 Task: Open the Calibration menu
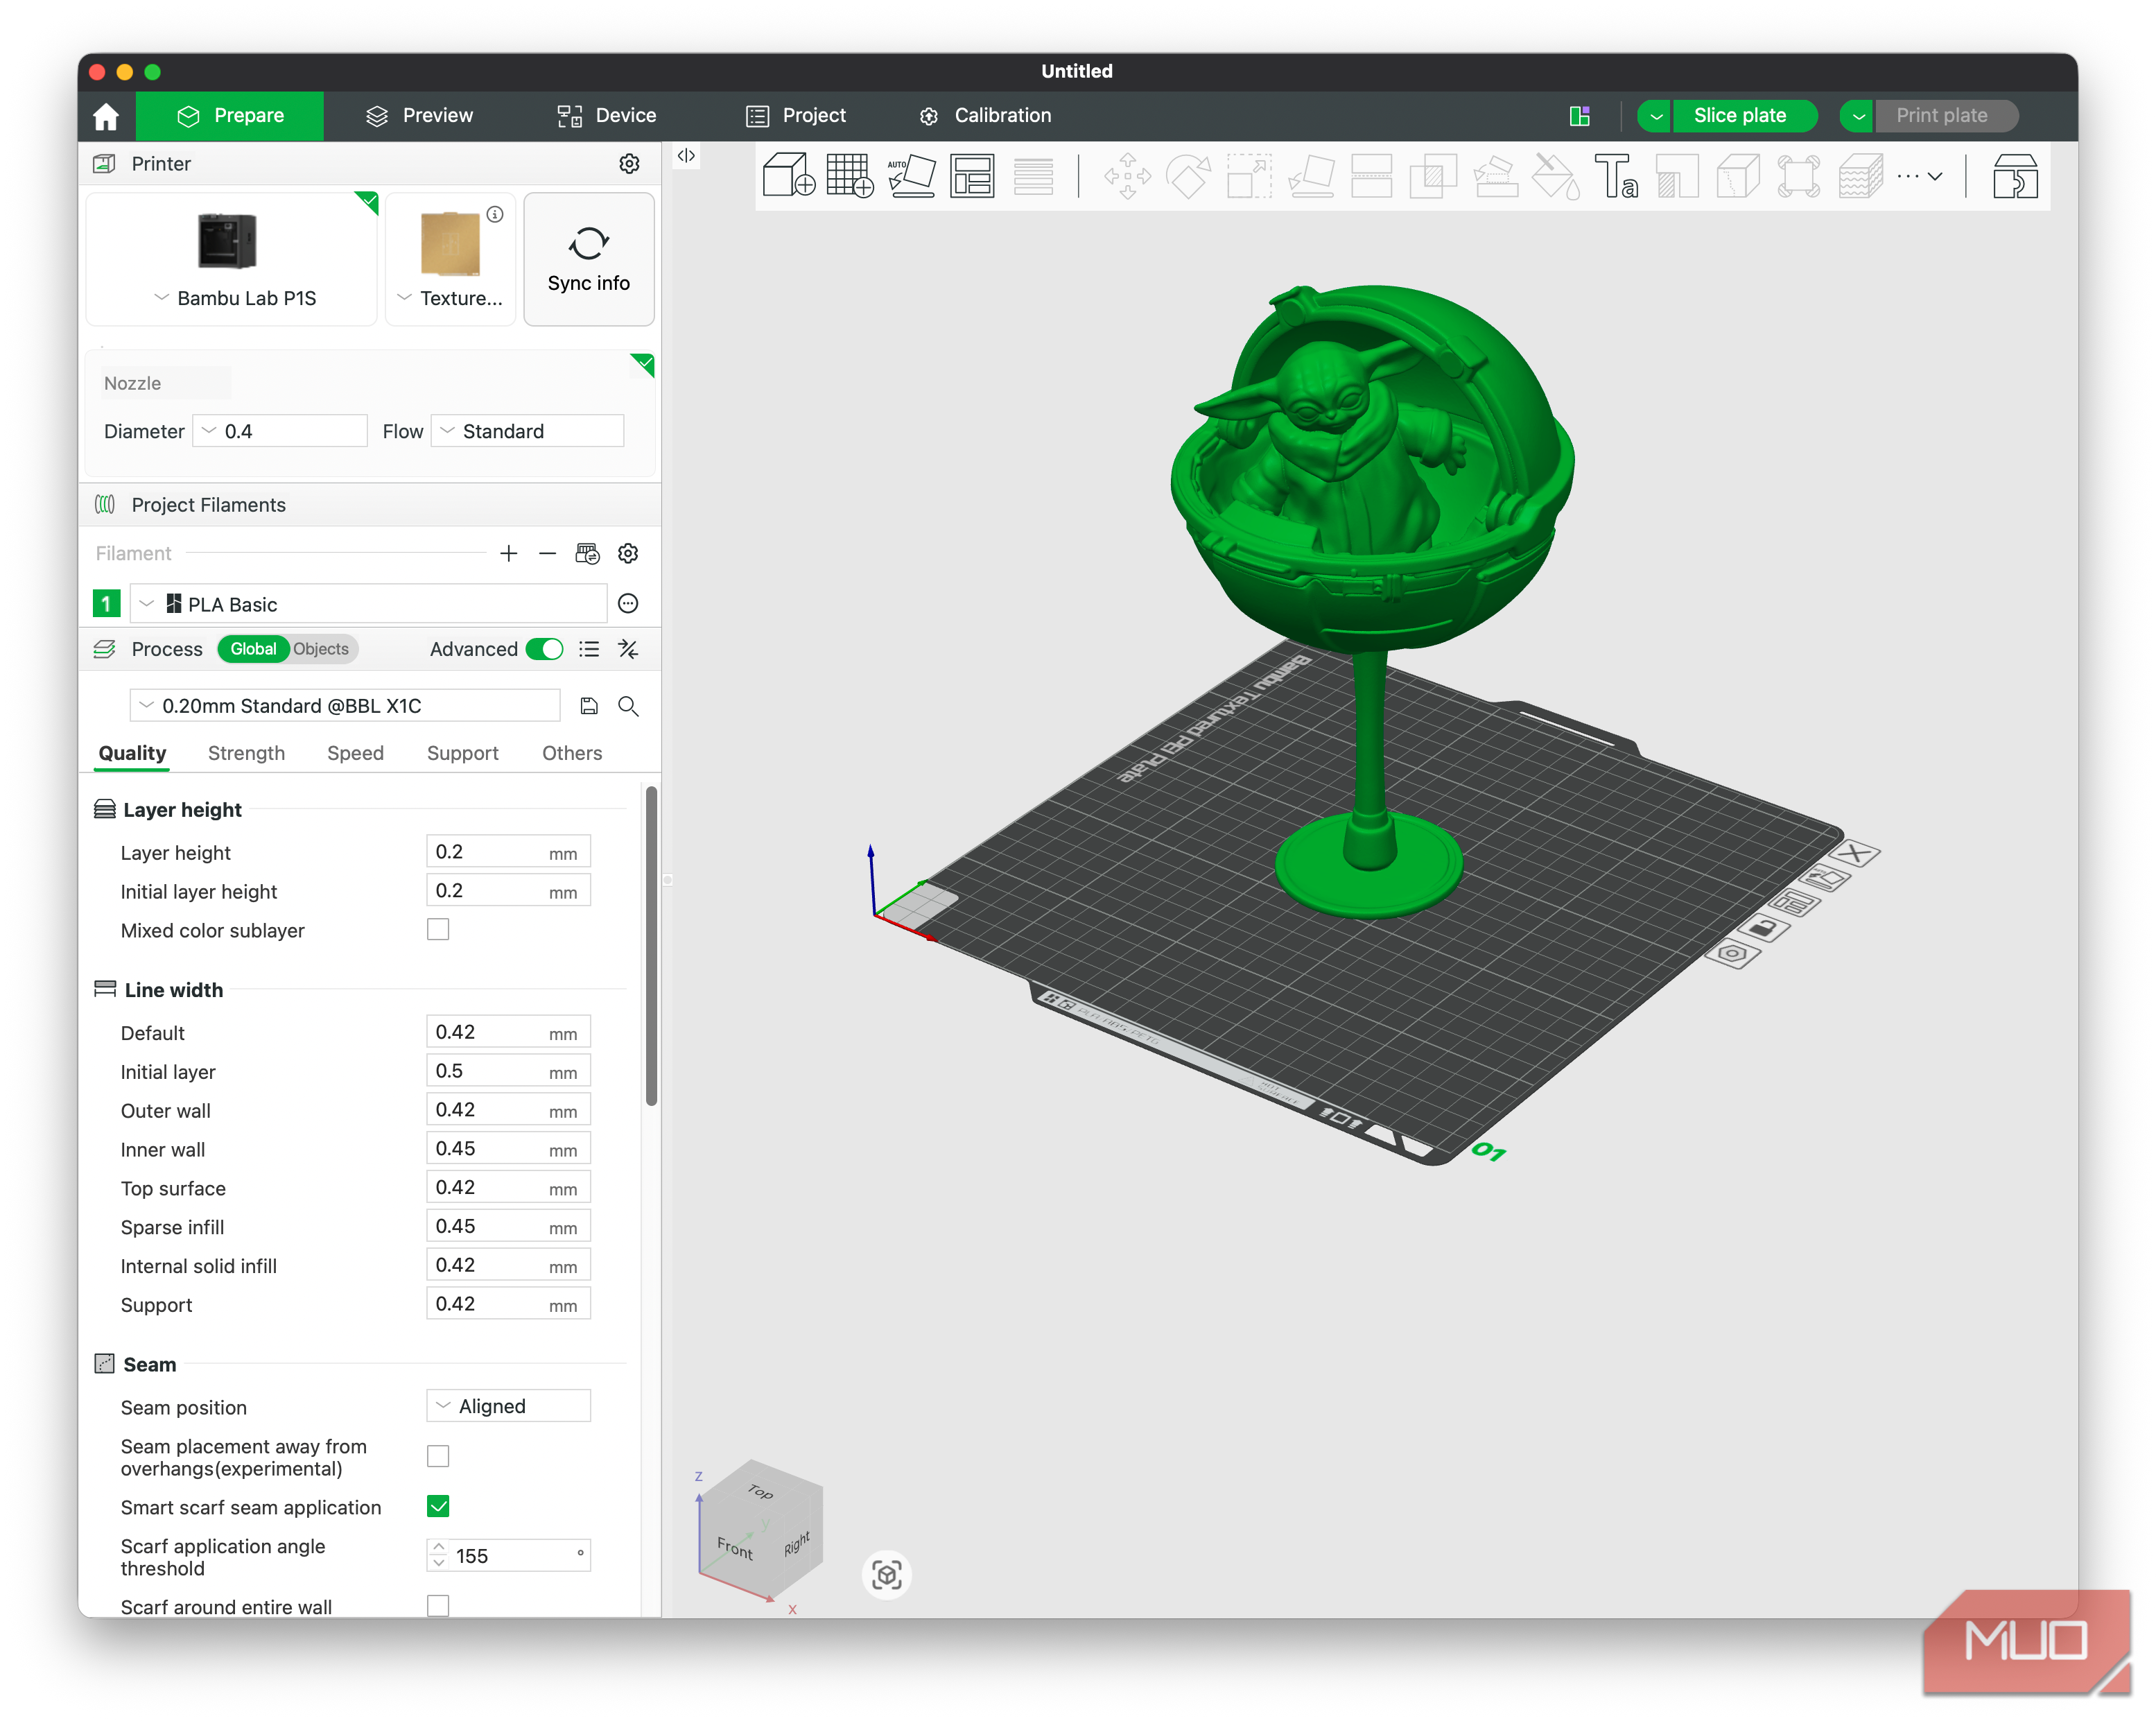coord(985,116)
